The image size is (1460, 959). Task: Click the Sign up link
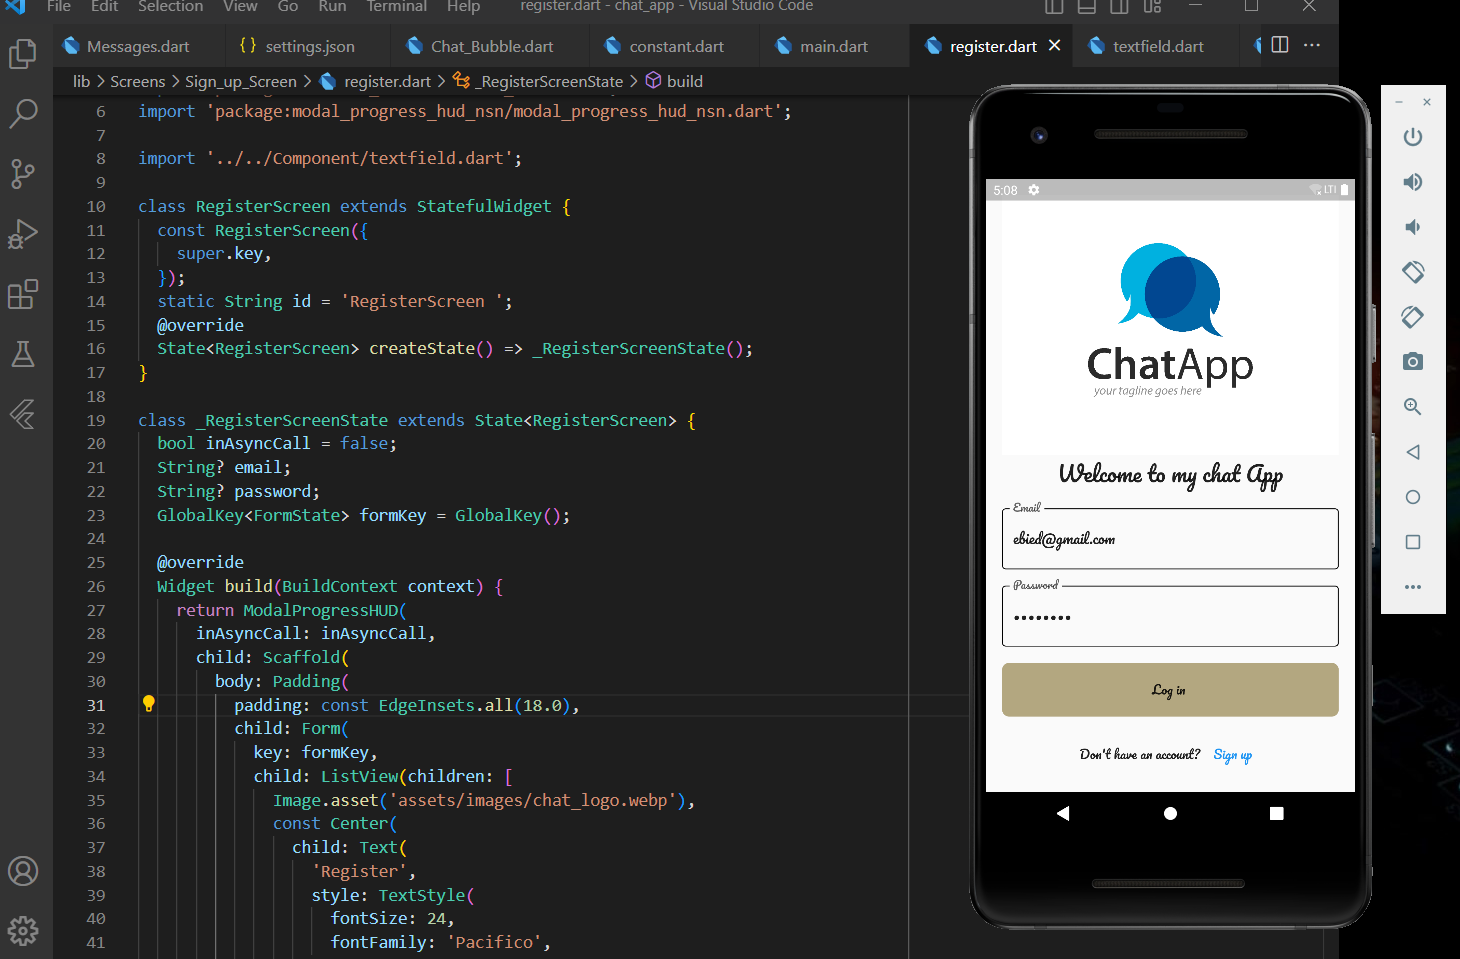coord(1232,755)
